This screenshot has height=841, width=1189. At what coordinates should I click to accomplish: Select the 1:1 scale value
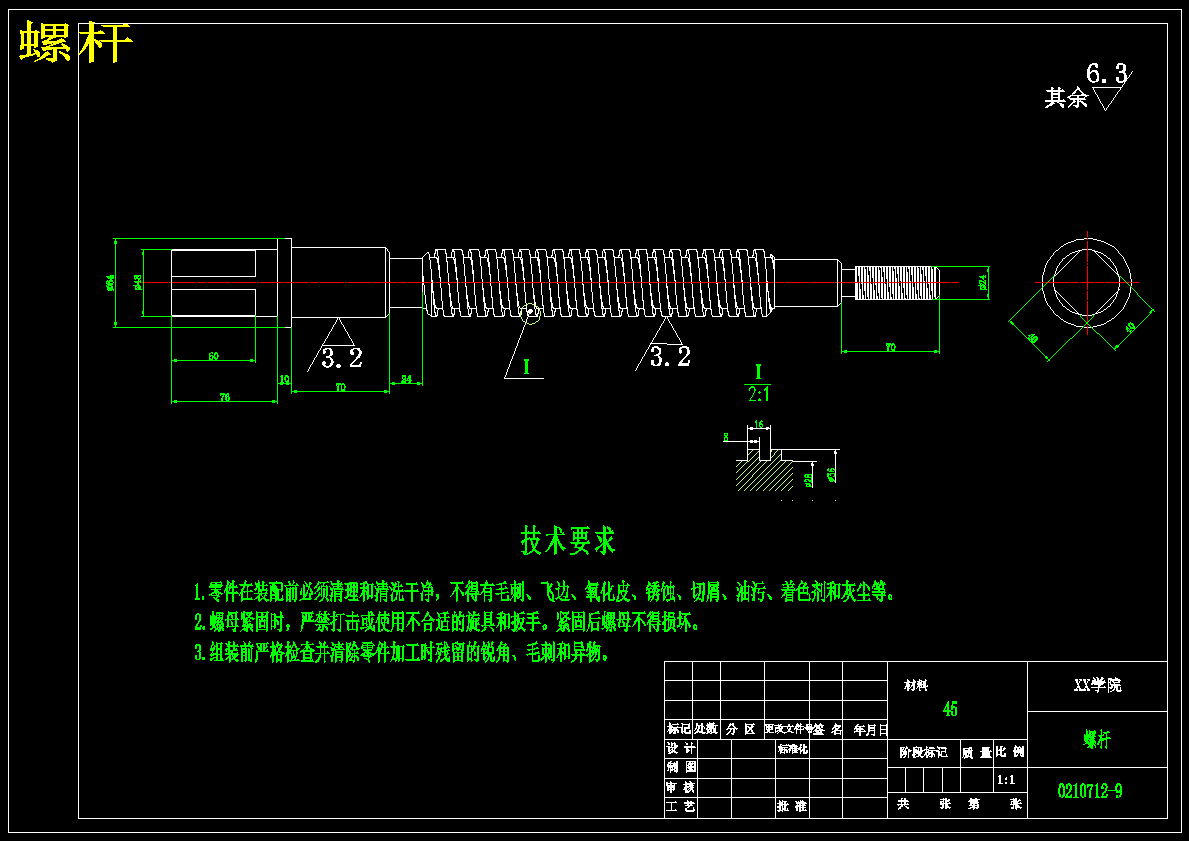coord(1005,780)
